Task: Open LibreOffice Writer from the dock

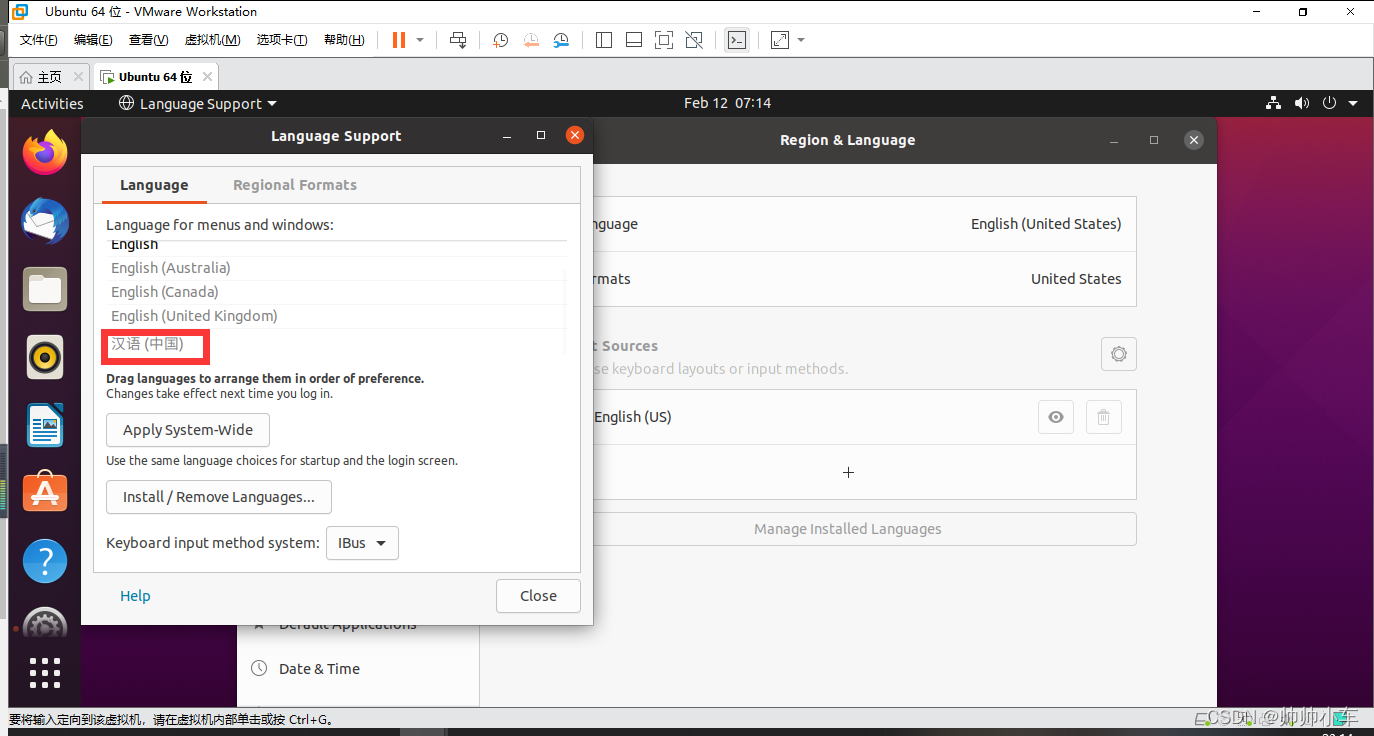Action: point(45,425)
